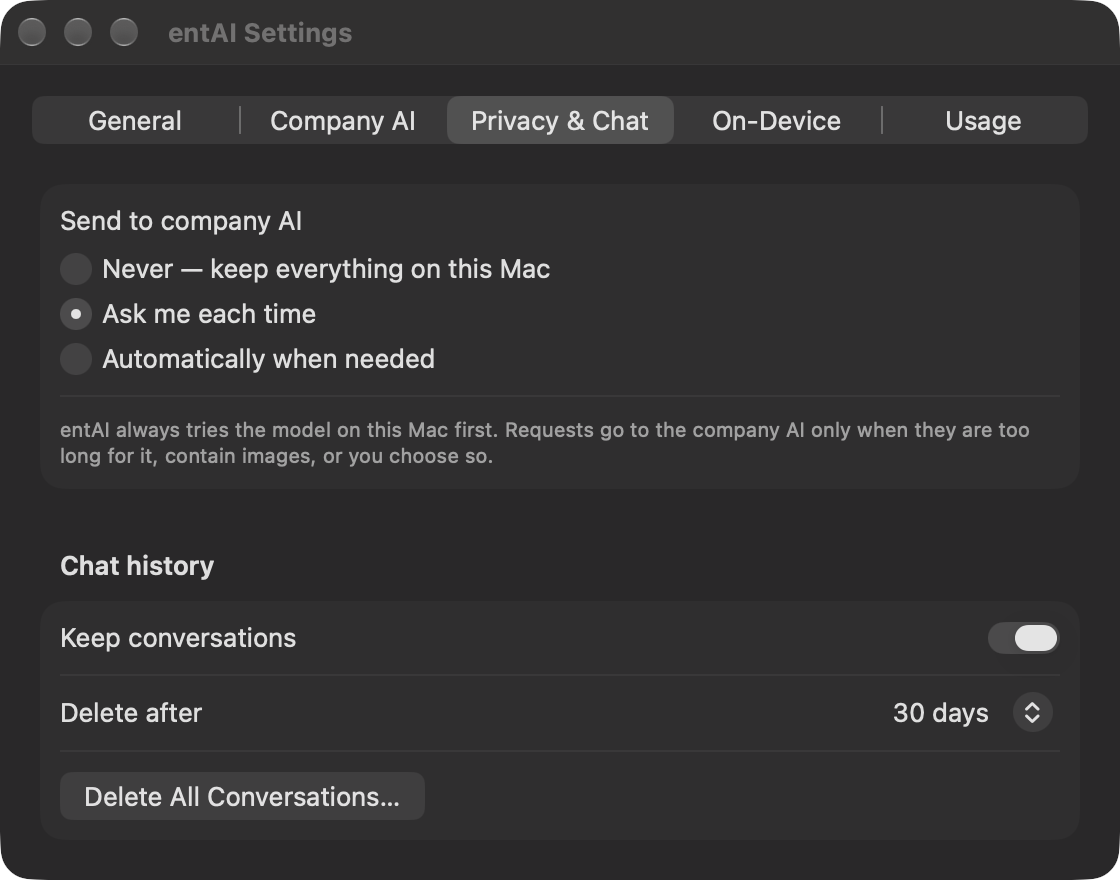Select the Privacy & Chat tab
The image size is (1120, 880).
point(560,121)
